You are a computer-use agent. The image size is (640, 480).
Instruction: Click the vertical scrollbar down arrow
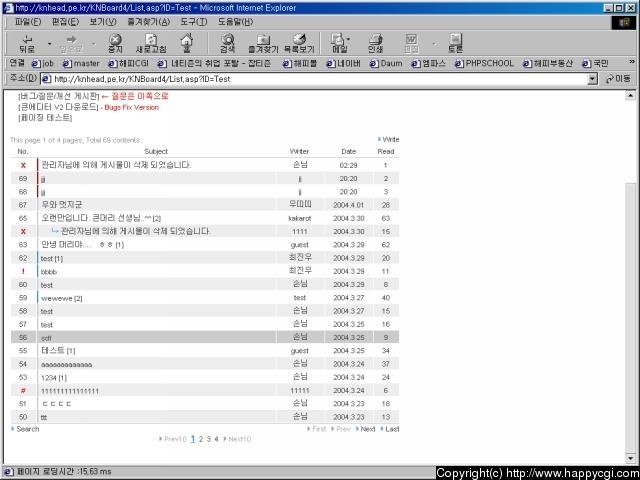pyautogui.click(x=630, y=459)
